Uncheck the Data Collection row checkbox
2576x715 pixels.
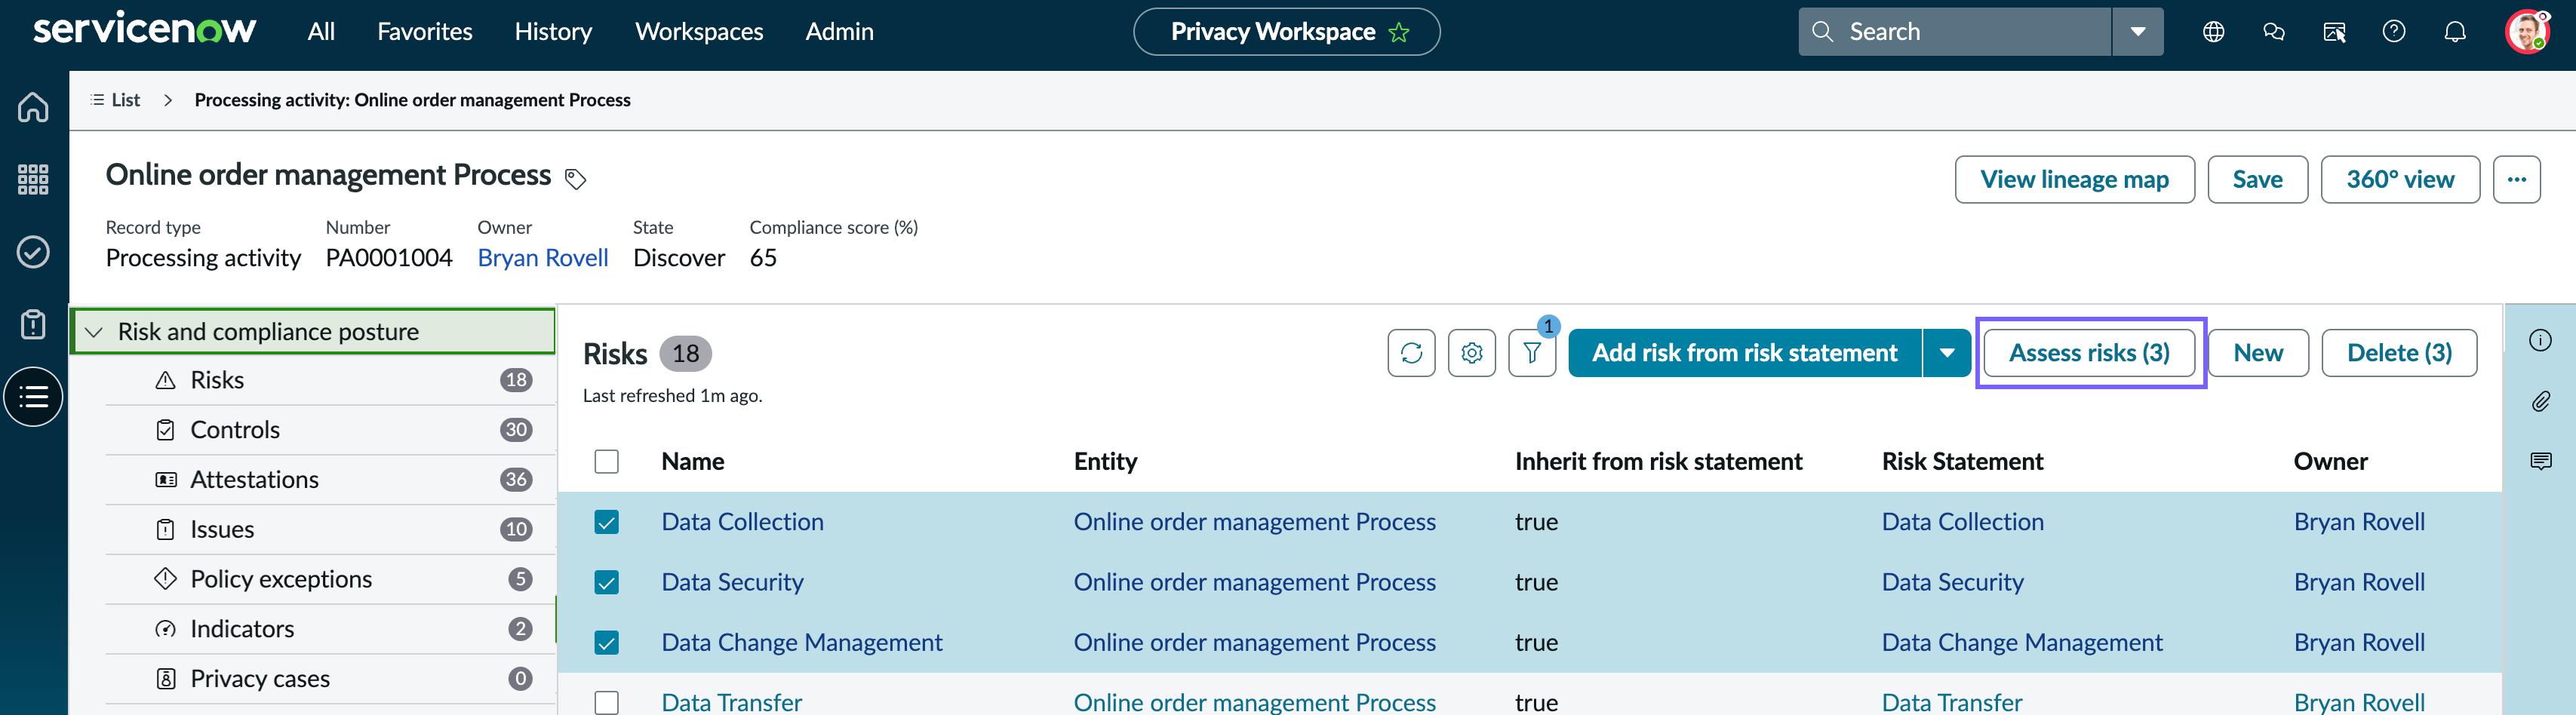coord(606,522)
